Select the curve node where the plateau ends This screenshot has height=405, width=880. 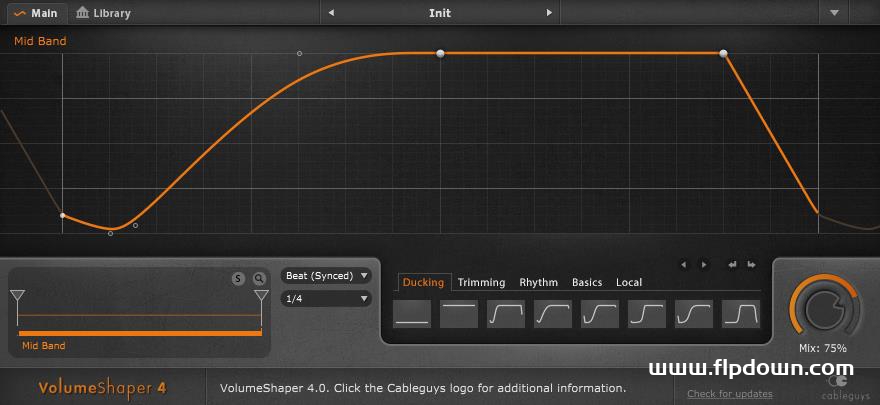coord(723,53)
